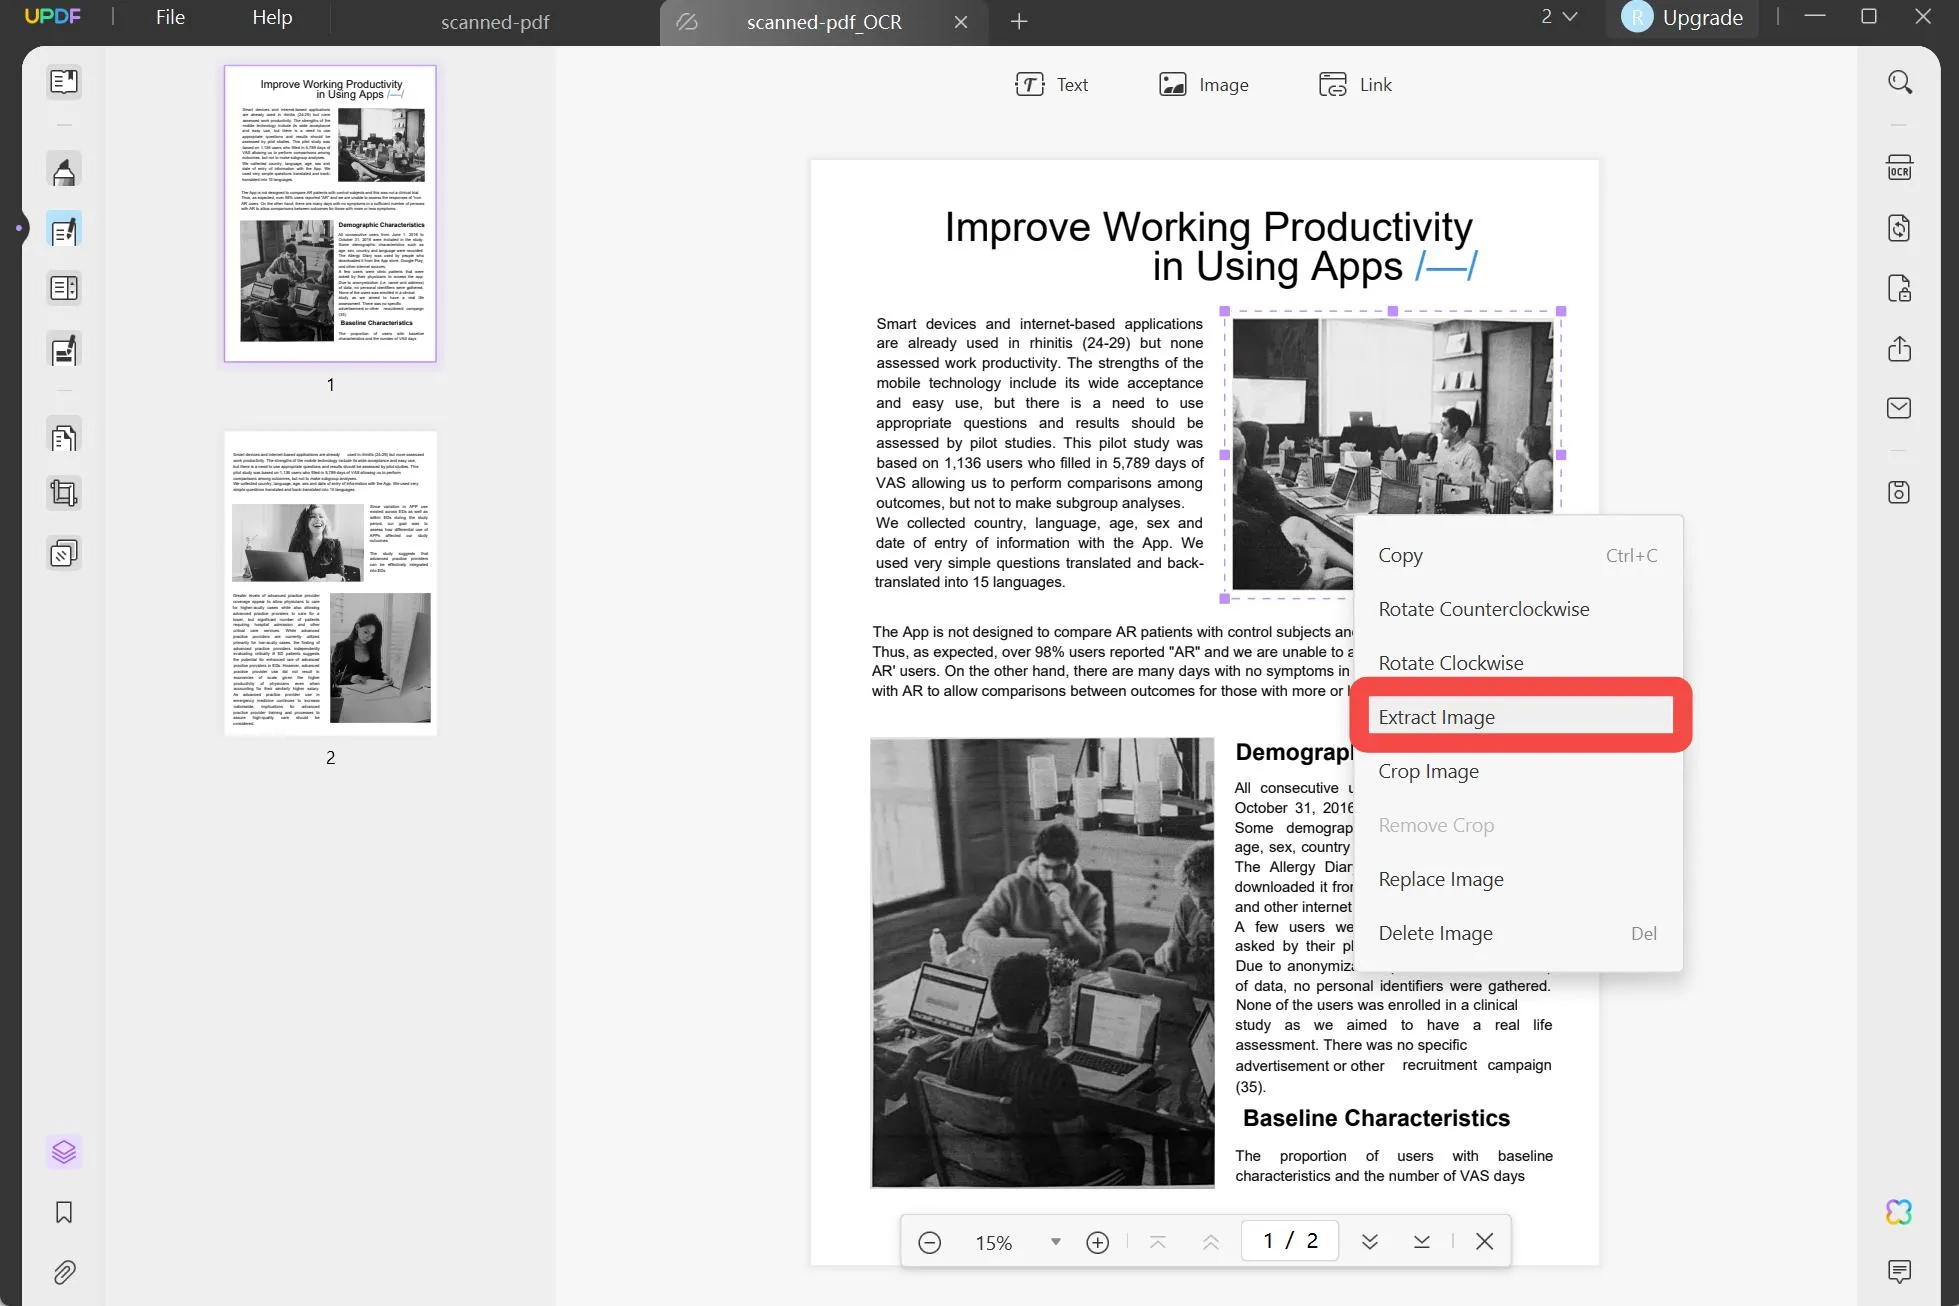
Task: Open the Layers panel icon
Action: tap(64, 1152)
